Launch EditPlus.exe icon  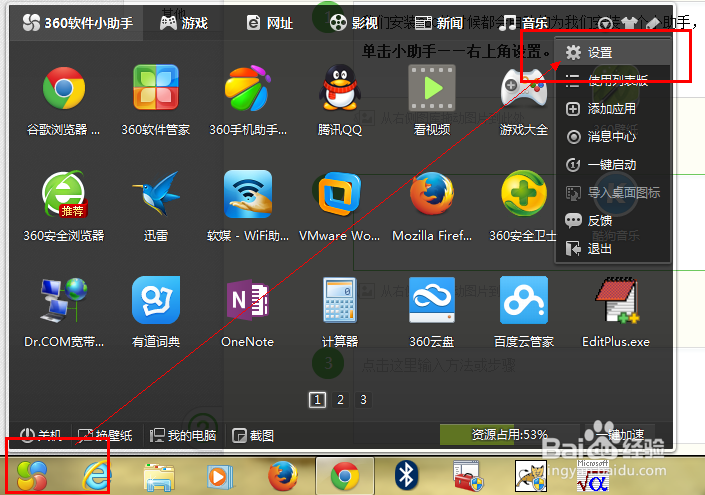(x=616, y=300)
